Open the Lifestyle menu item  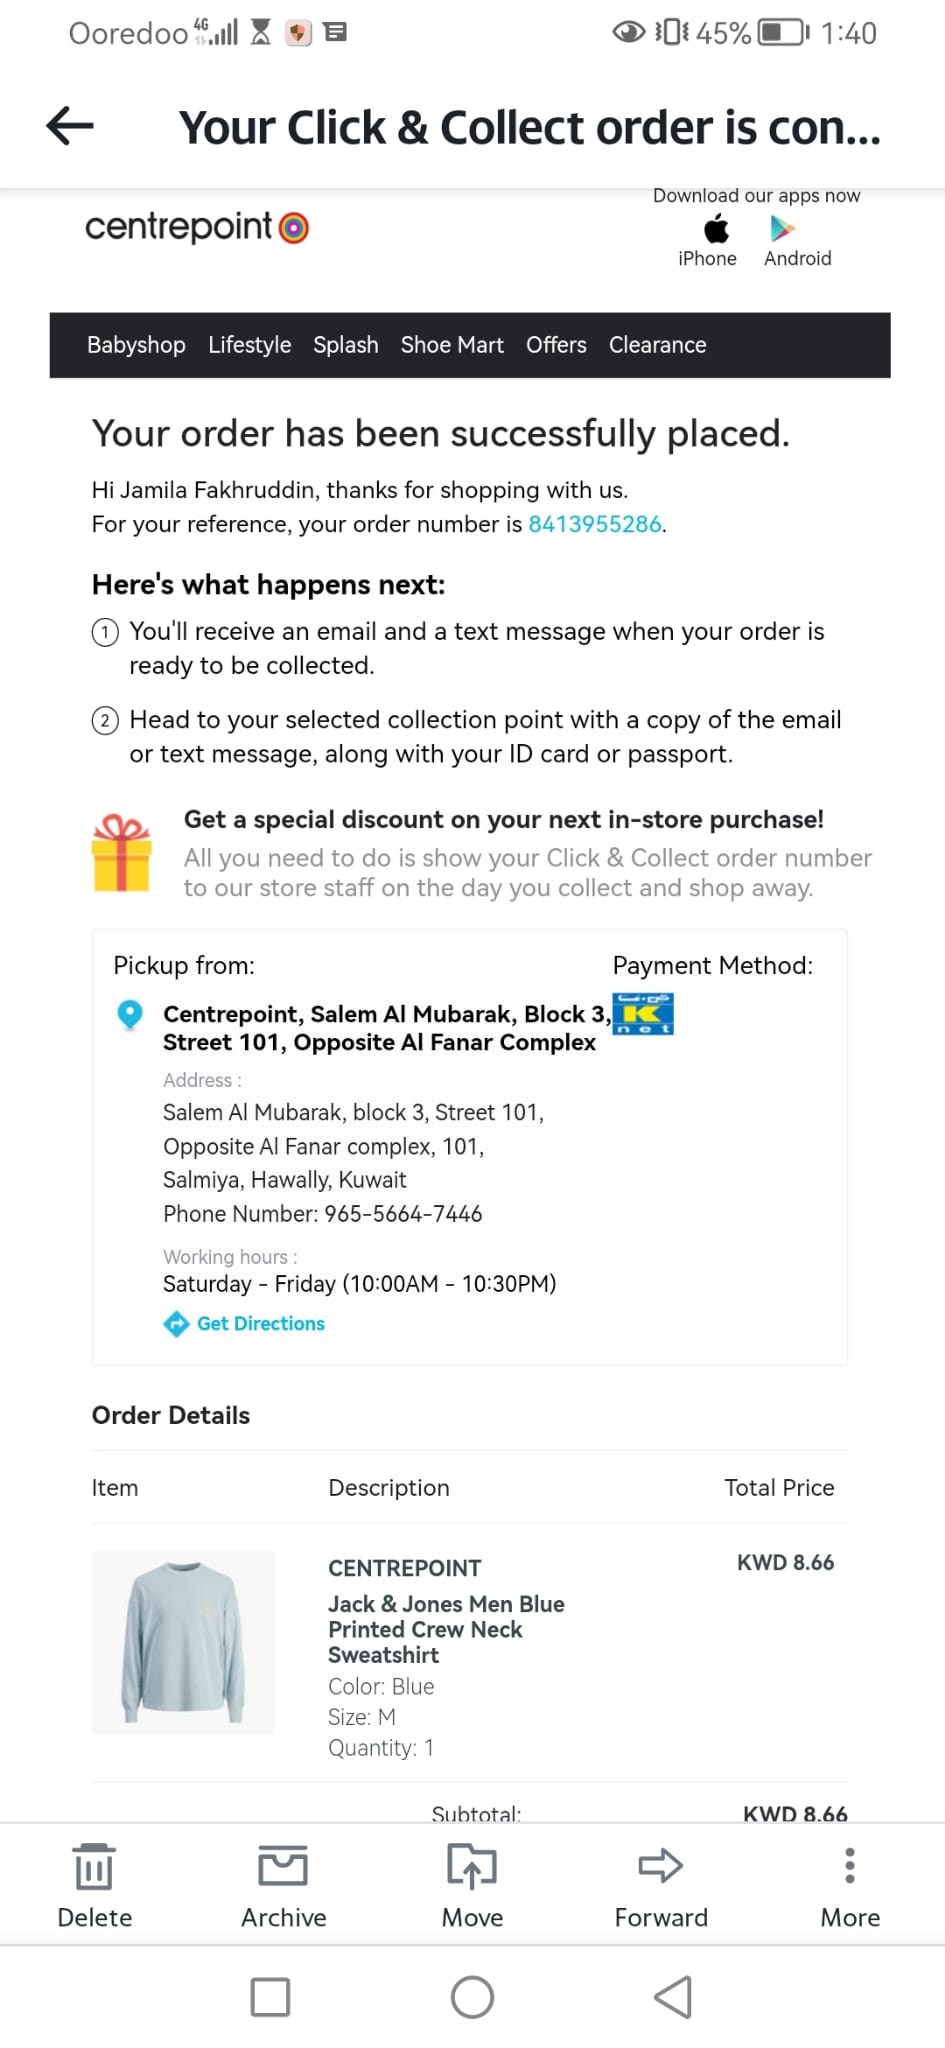point(250,345)
